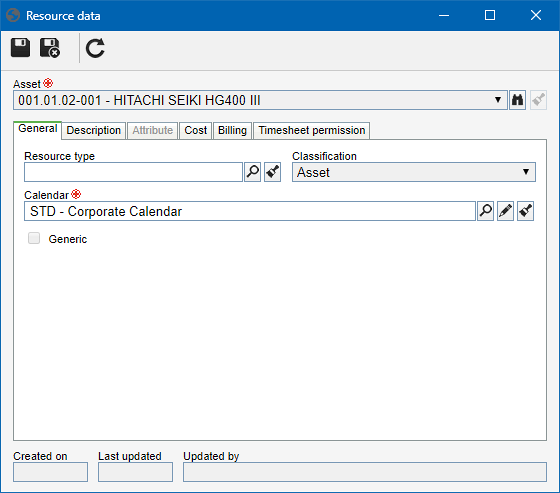
Task: Click the Asset label above the asset field
Action: tap(27, 84)
